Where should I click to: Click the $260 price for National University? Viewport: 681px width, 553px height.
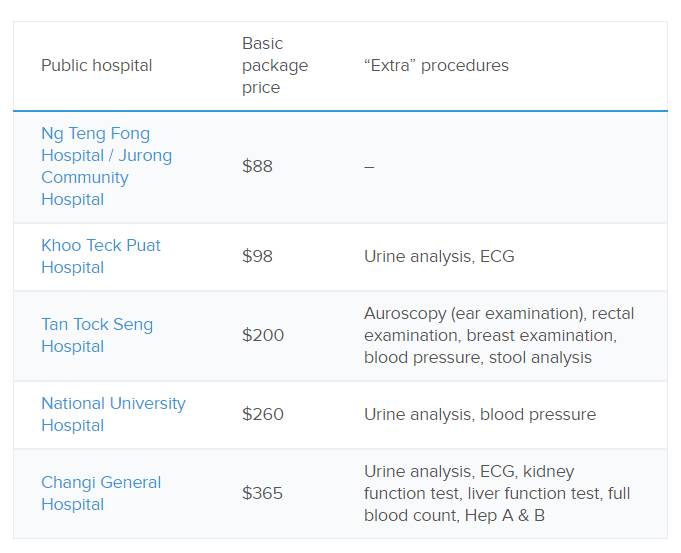pyautogui.click(x=262, y=415)
